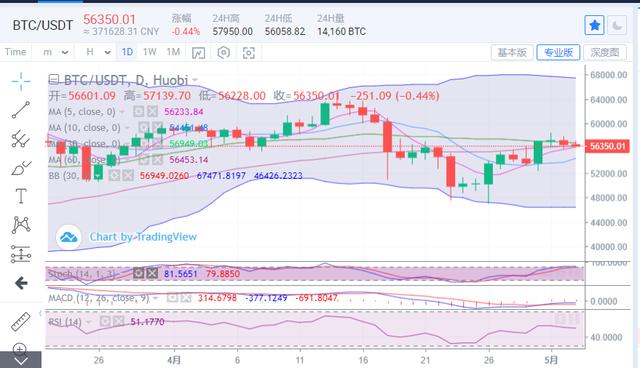
Task: Click the 0.0000 MACD axis label
Action: click(604, 301)
